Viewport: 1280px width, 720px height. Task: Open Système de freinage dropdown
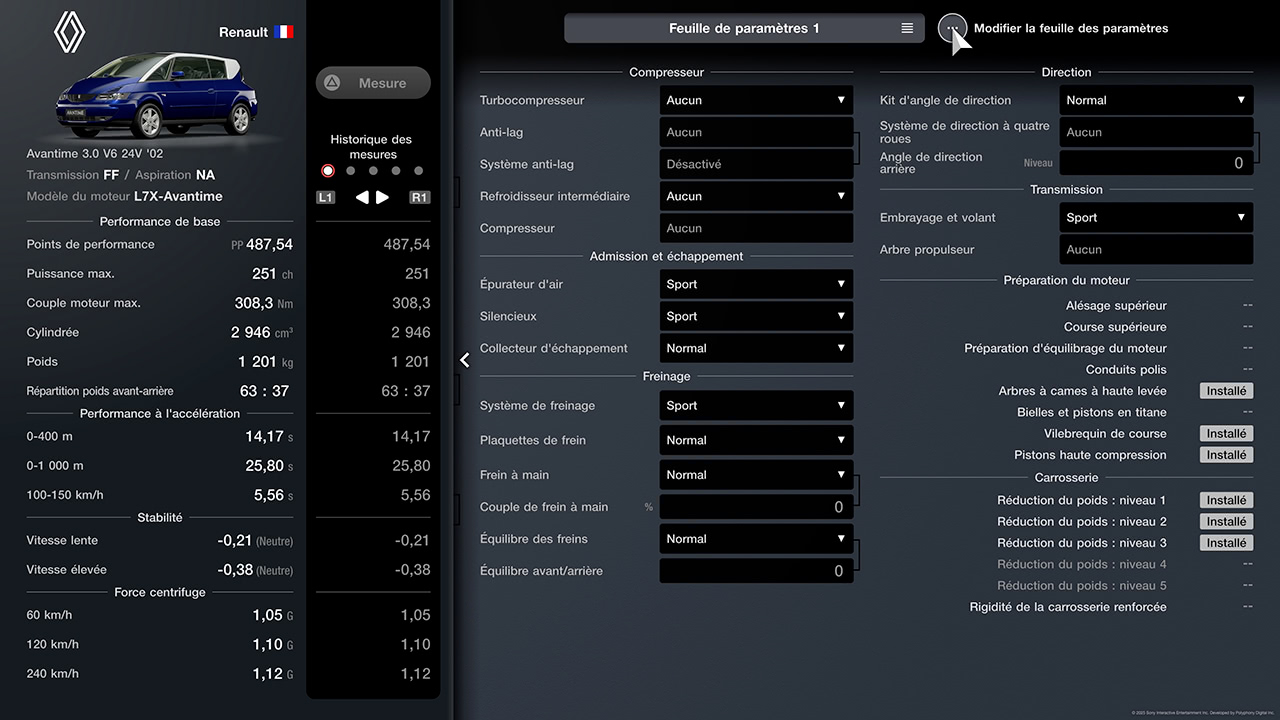tap(757, 405)
